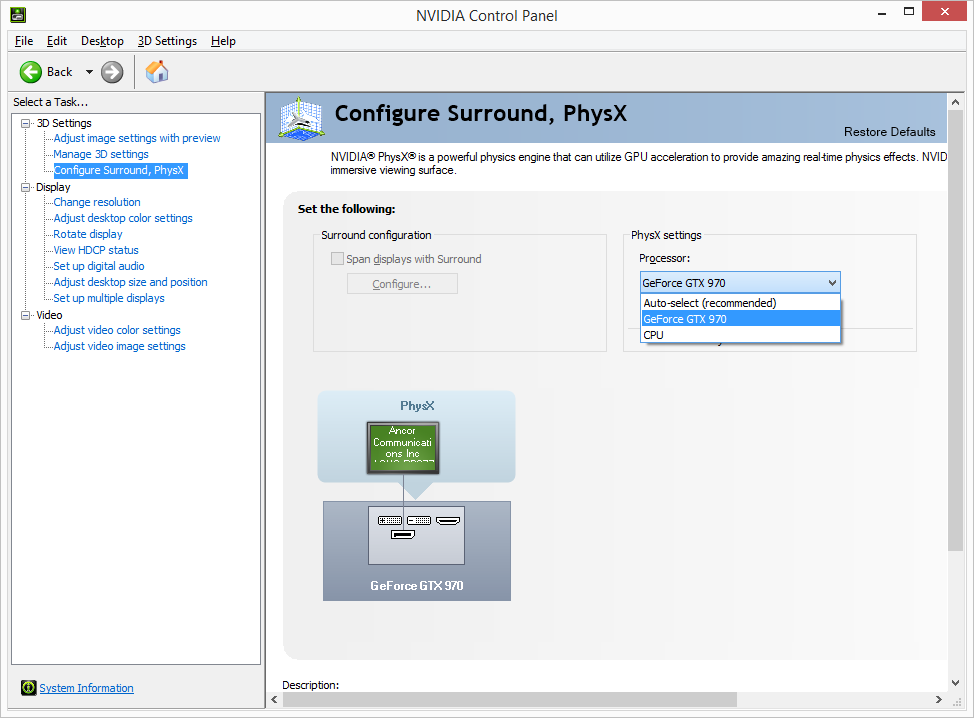Open the File menu
Viewport: 974px width, 718px height.
point(24,41)
